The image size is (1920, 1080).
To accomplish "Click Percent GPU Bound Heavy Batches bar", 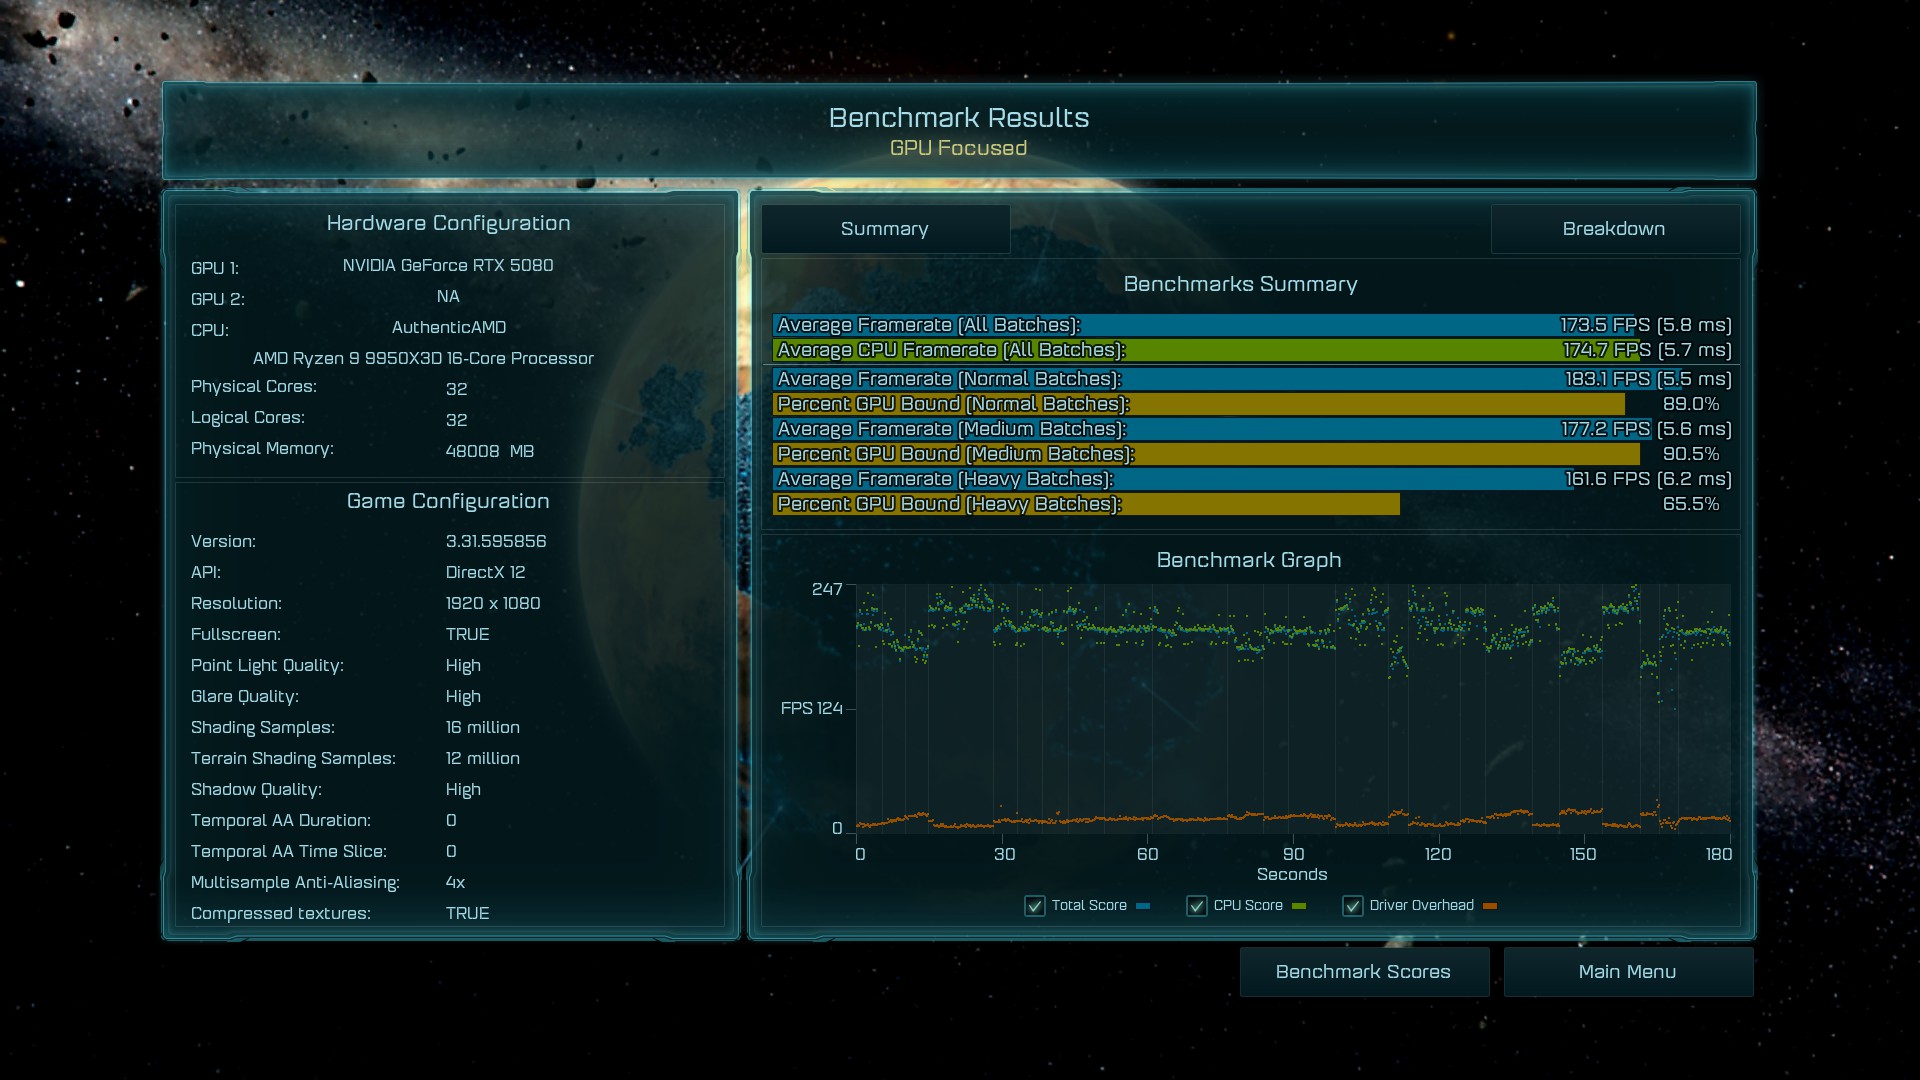I will coord(1085,504).
